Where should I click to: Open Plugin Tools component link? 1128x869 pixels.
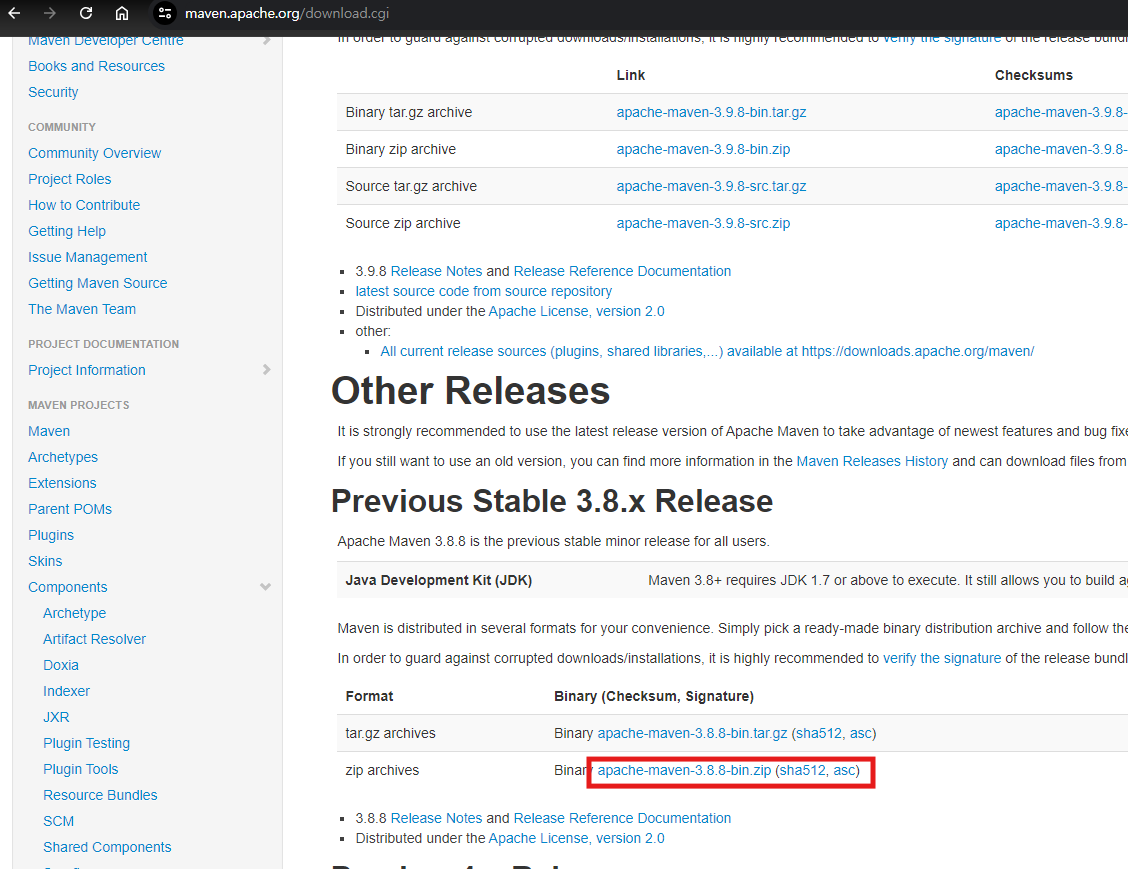pos(81,769)
